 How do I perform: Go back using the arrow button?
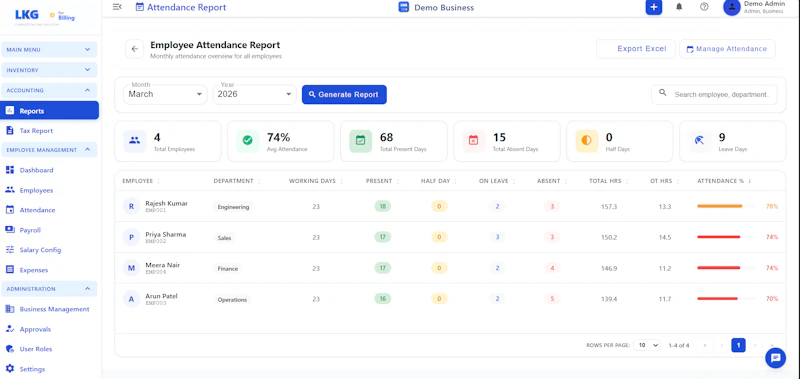[135, 49]
